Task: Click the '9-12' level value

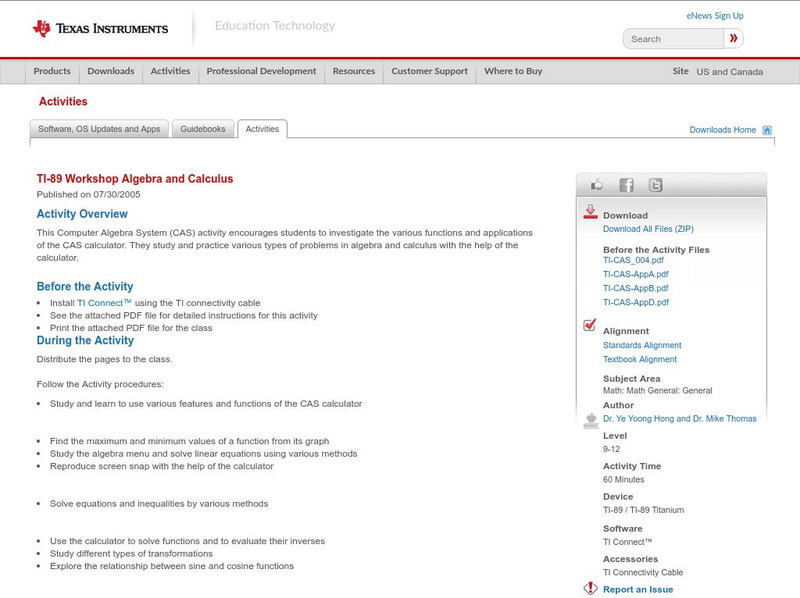Action: [x=611, y=450]
